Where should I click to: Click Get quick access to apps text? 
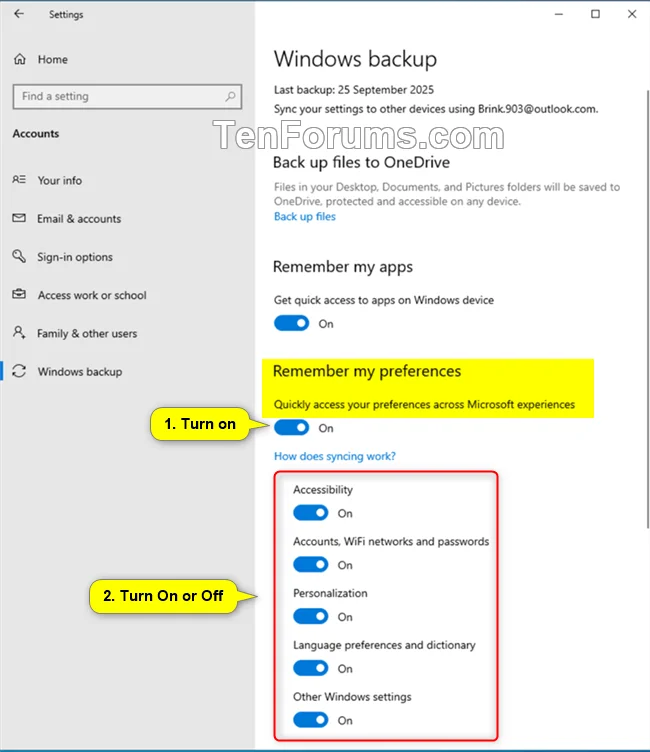coord(384,300)
